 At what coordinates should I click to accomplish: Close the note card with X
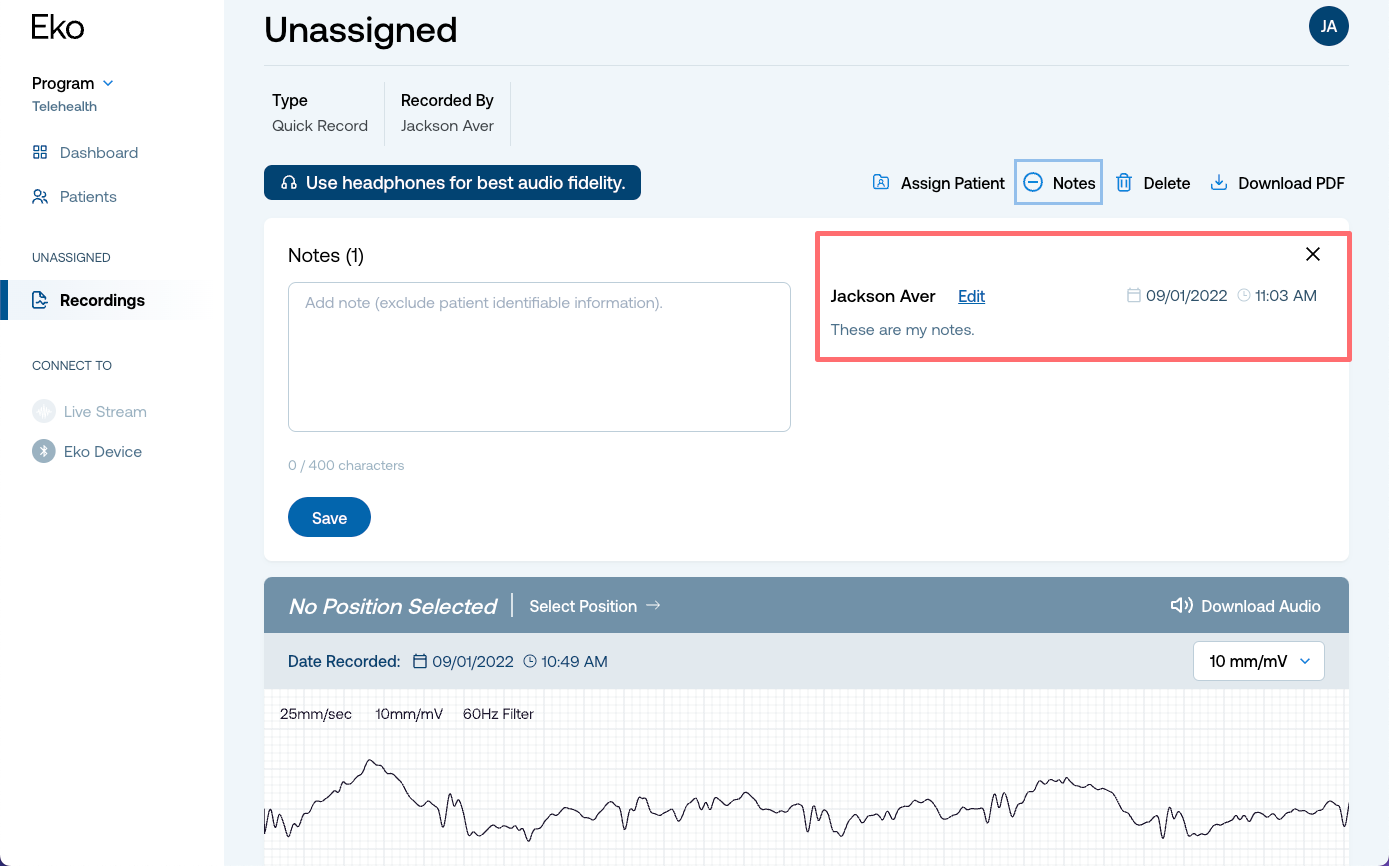(x=1313, y=254)
